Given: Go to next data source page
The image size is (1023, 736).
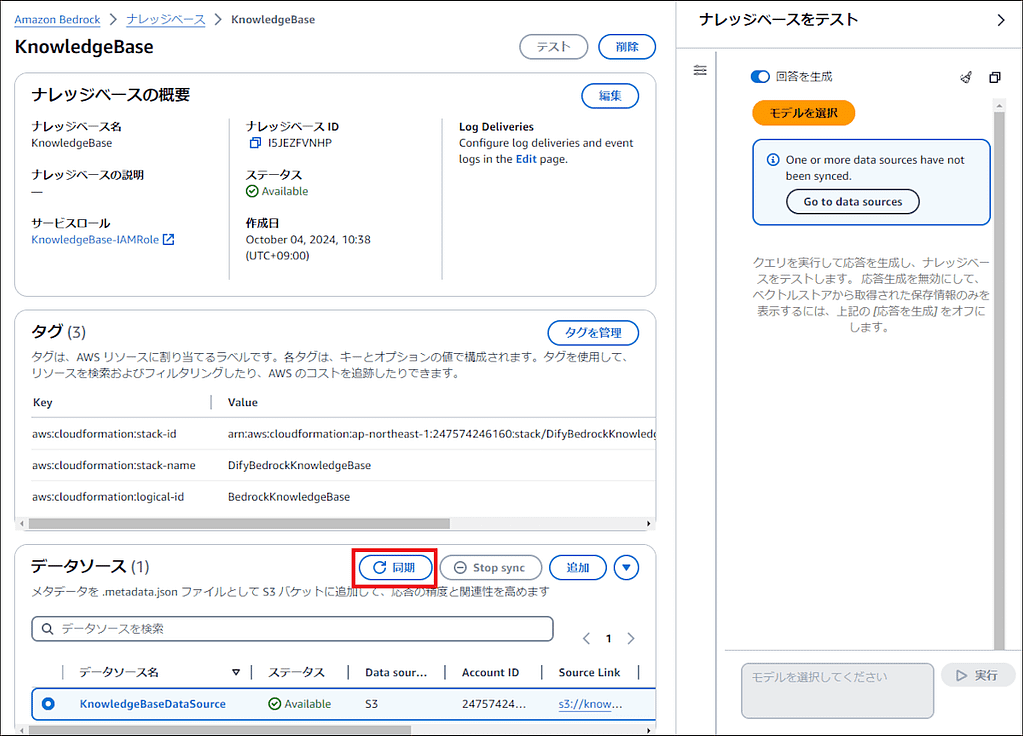Looking at the screenshot, I should click(x=631, y=638).
